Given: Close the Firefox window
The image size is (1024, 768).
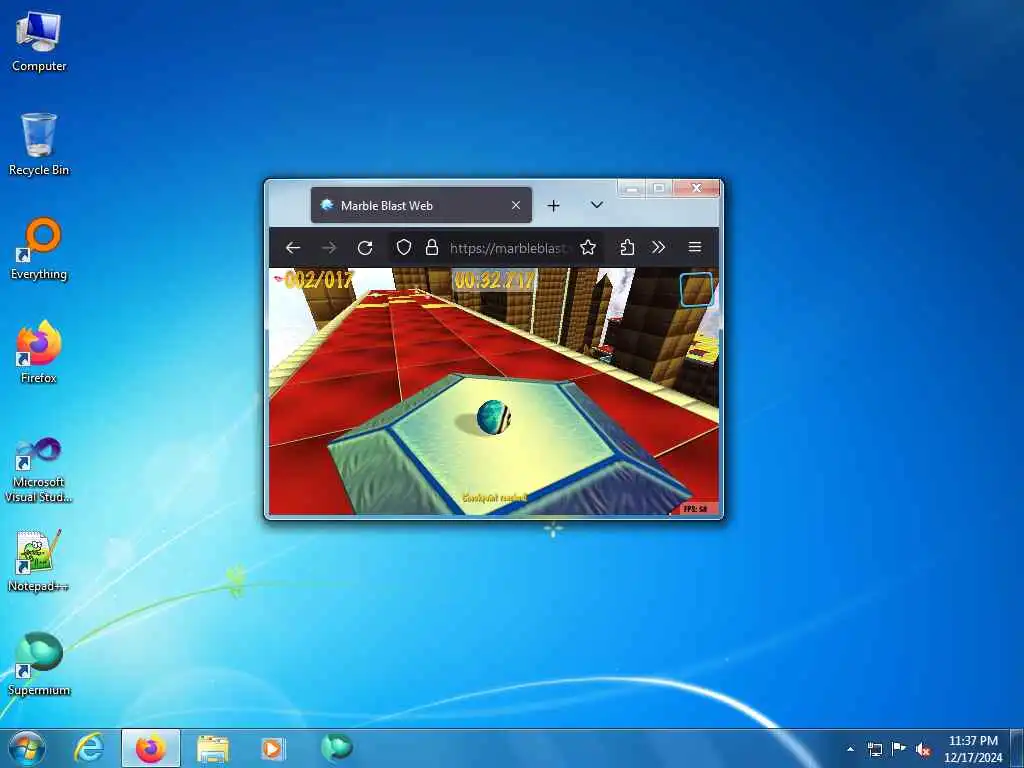Looking at the screenshot, I should click(x=696, y=188).
